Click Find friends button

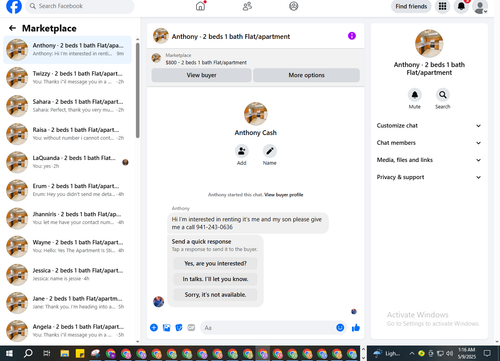[x=411, y=6]
